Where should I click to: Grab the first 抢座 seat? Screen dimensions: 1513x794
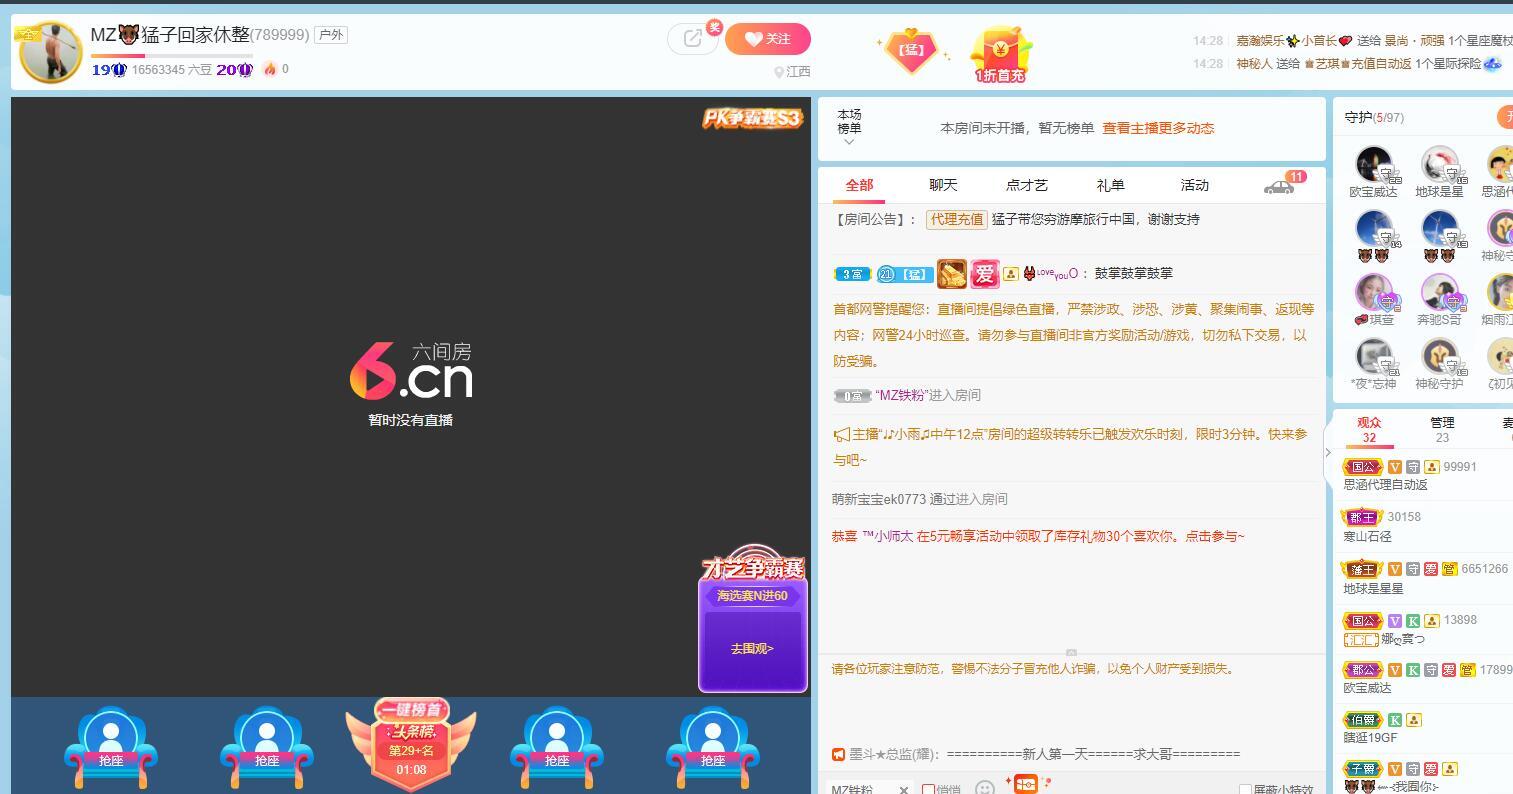pos(111,748)
